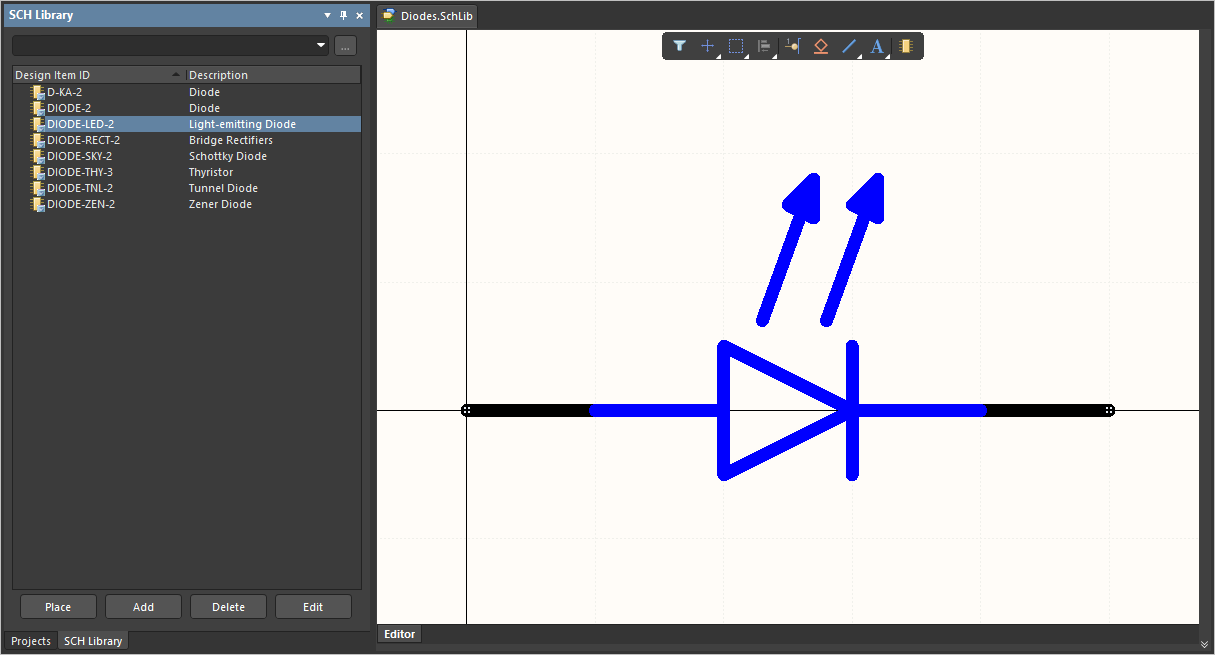Click the 'Thyristor' description
The height and width of the screenshot is (655, 1215).
[211, 172]
